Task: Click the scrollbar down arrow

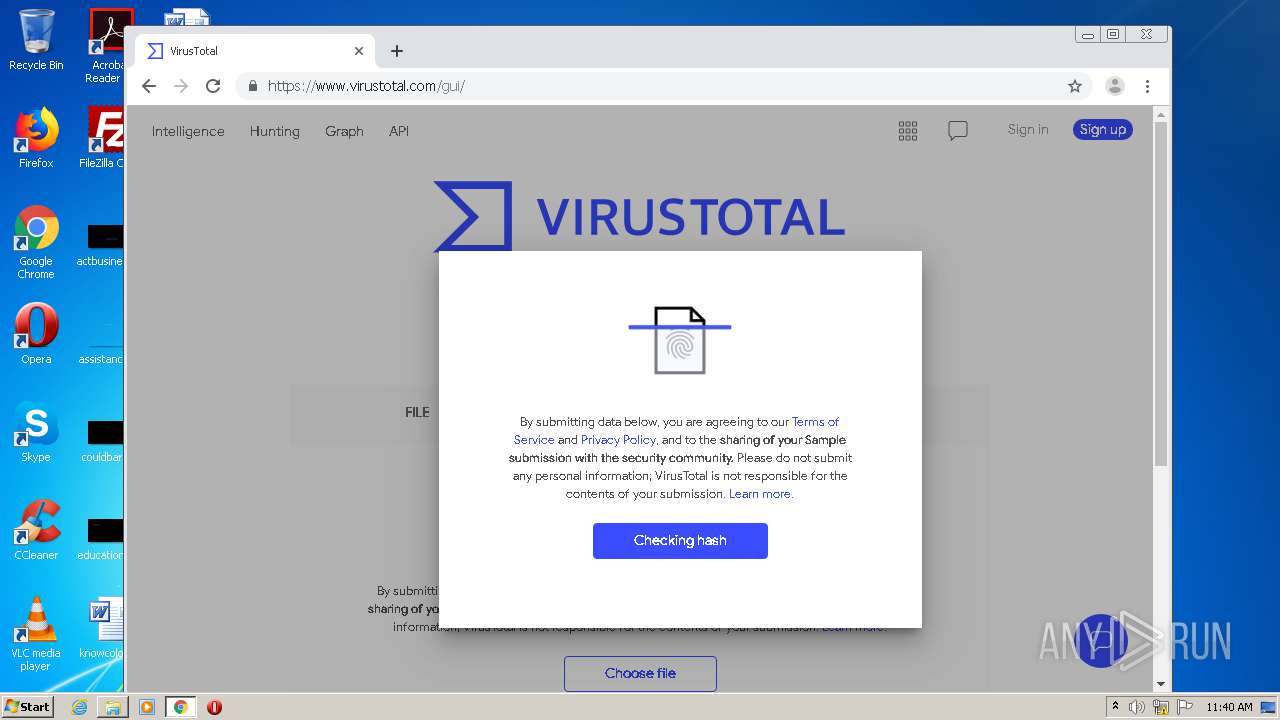Action: (x=1160, y=684)
